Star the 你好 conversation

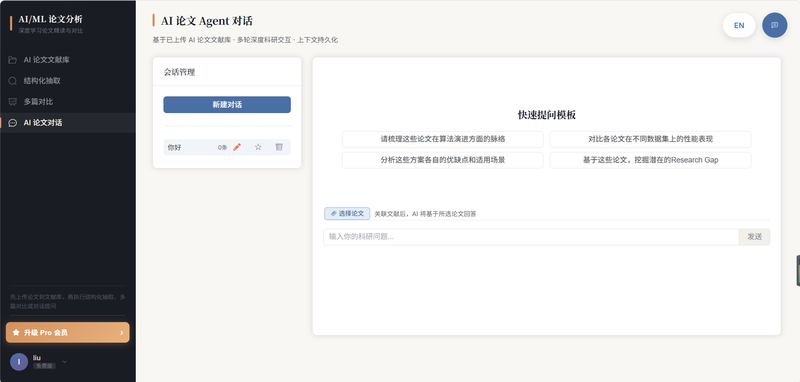(258, 147)
